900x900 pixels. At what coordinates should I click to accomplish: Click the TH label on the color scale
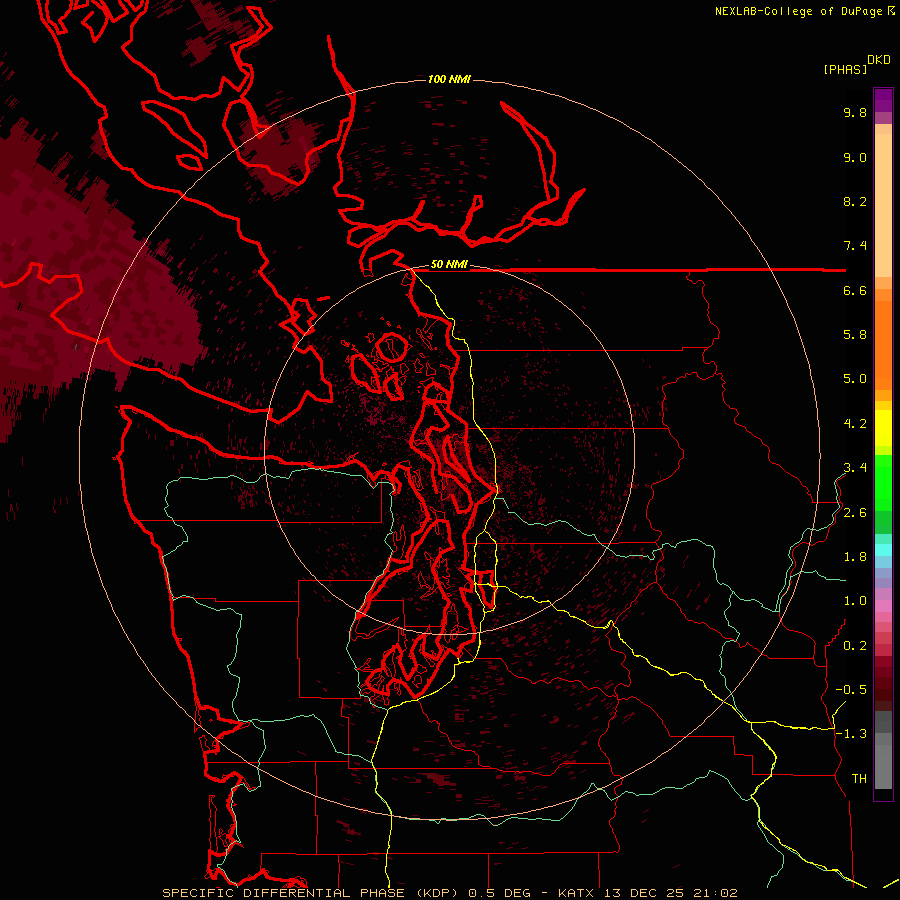pyautogui.click(x=859, y=779)
